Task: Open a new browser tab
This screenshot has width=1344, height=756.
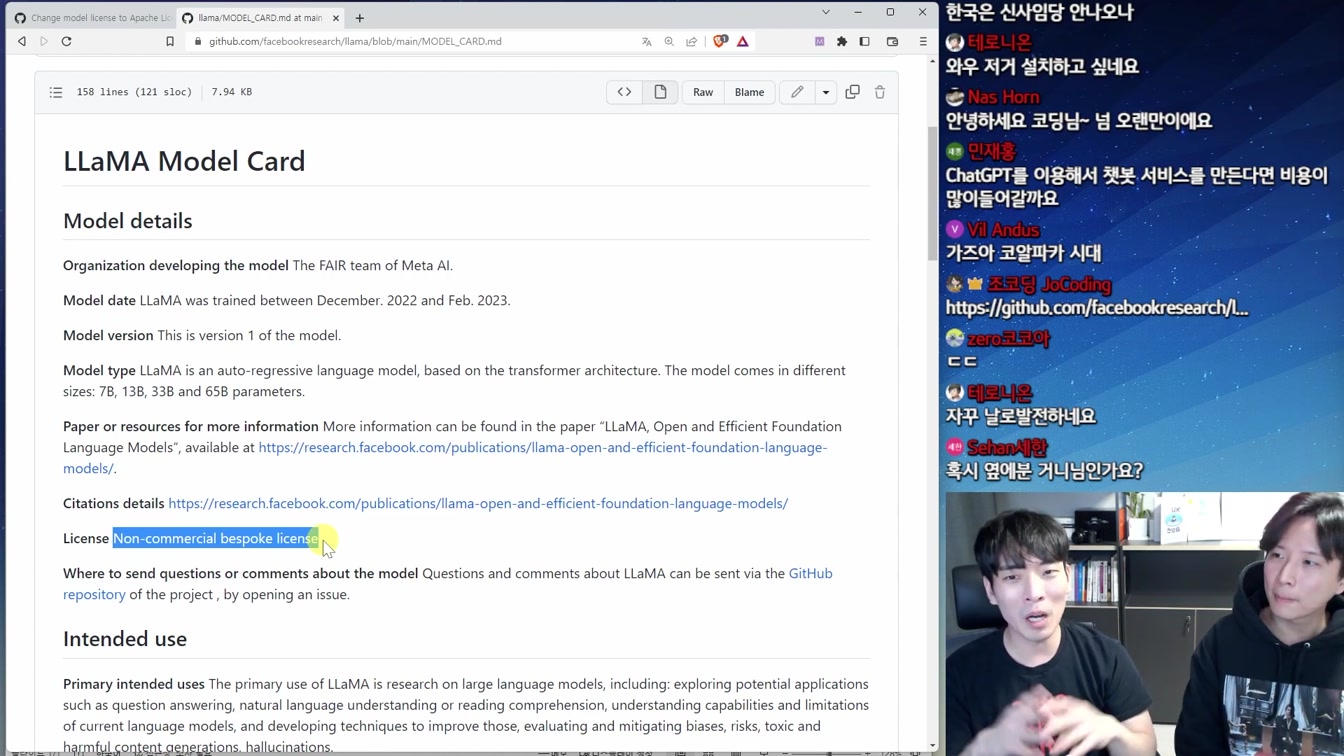Action: tap(360, 18)
